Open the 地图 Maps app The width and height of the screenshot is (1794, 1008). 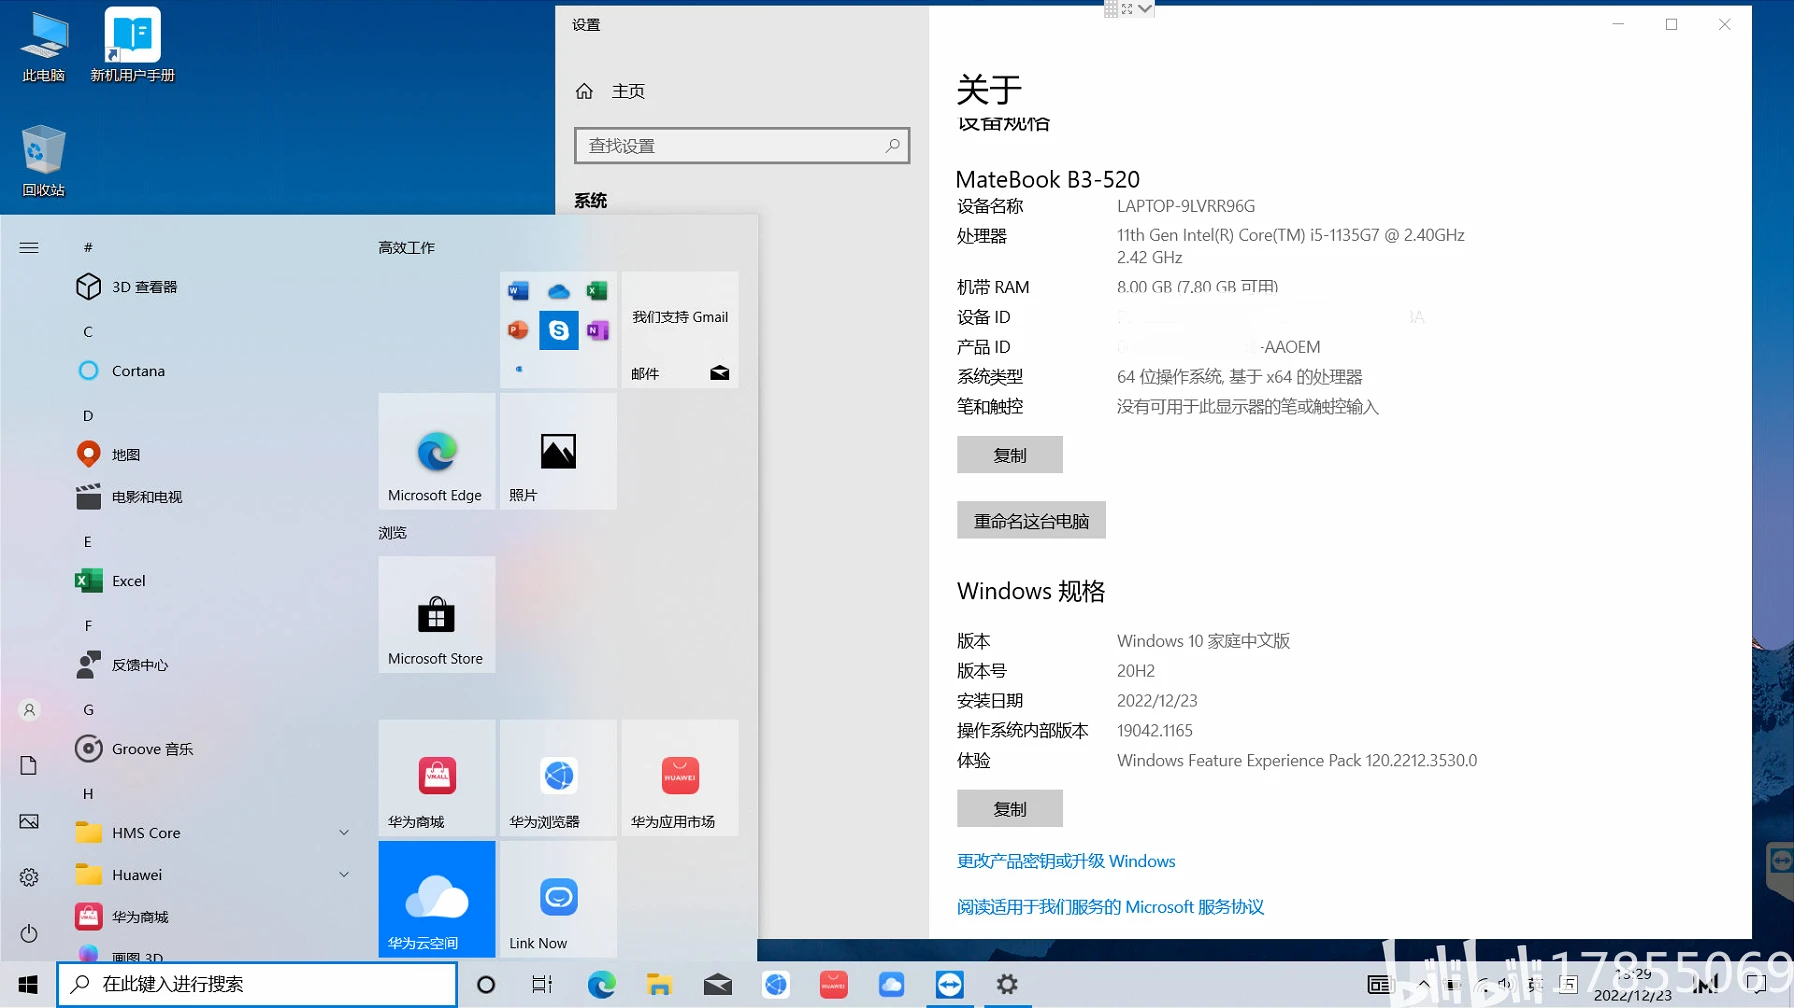click(128, 453)
